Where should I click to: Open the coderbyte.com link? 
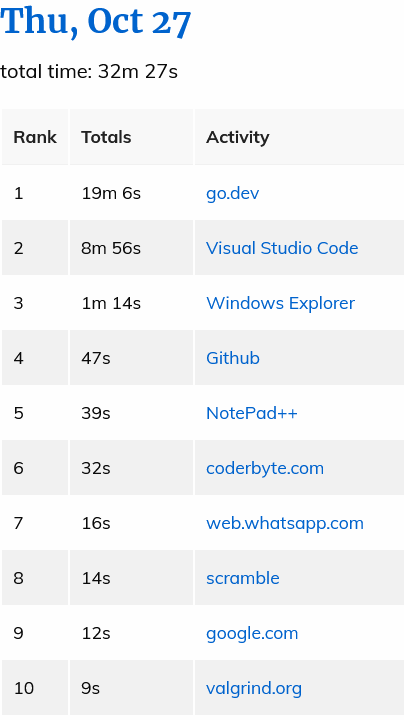click(265, 468)
